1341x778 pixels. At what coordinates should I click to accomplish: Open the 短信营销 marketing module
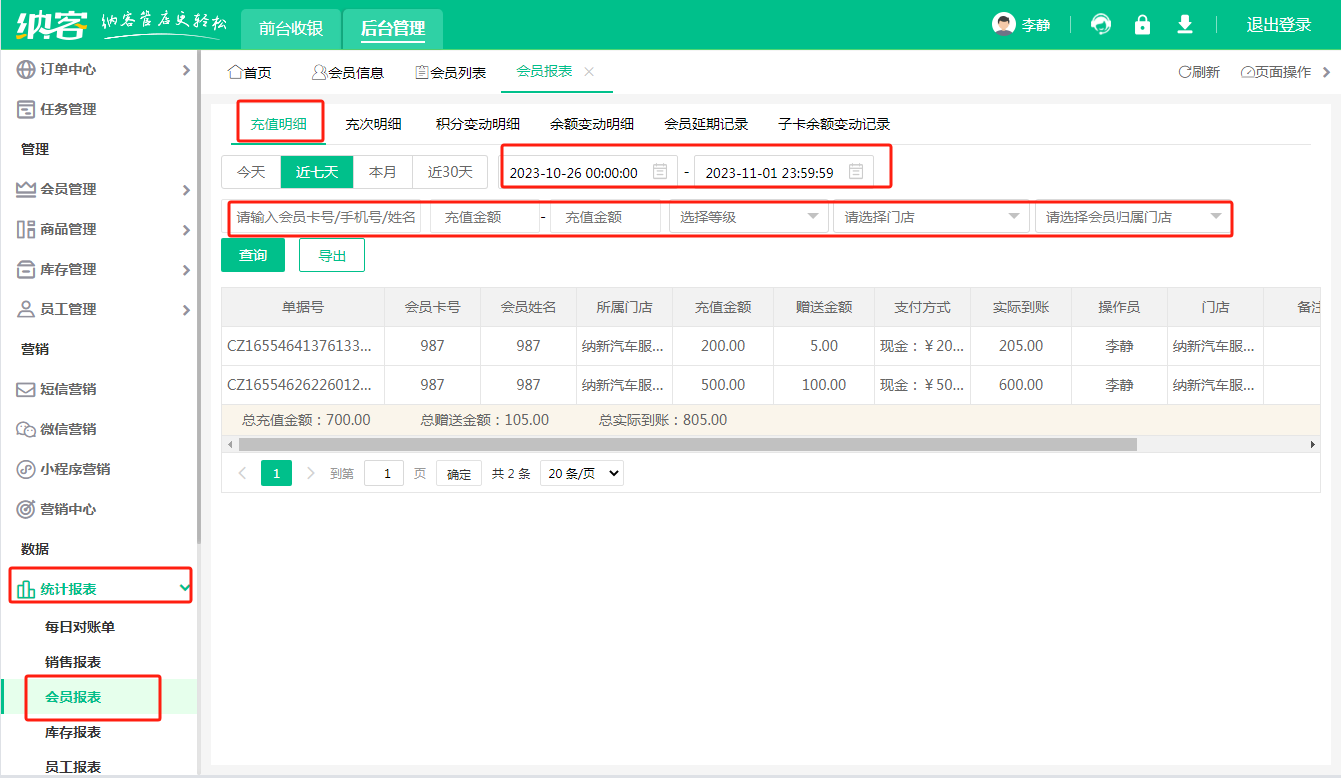60,389
